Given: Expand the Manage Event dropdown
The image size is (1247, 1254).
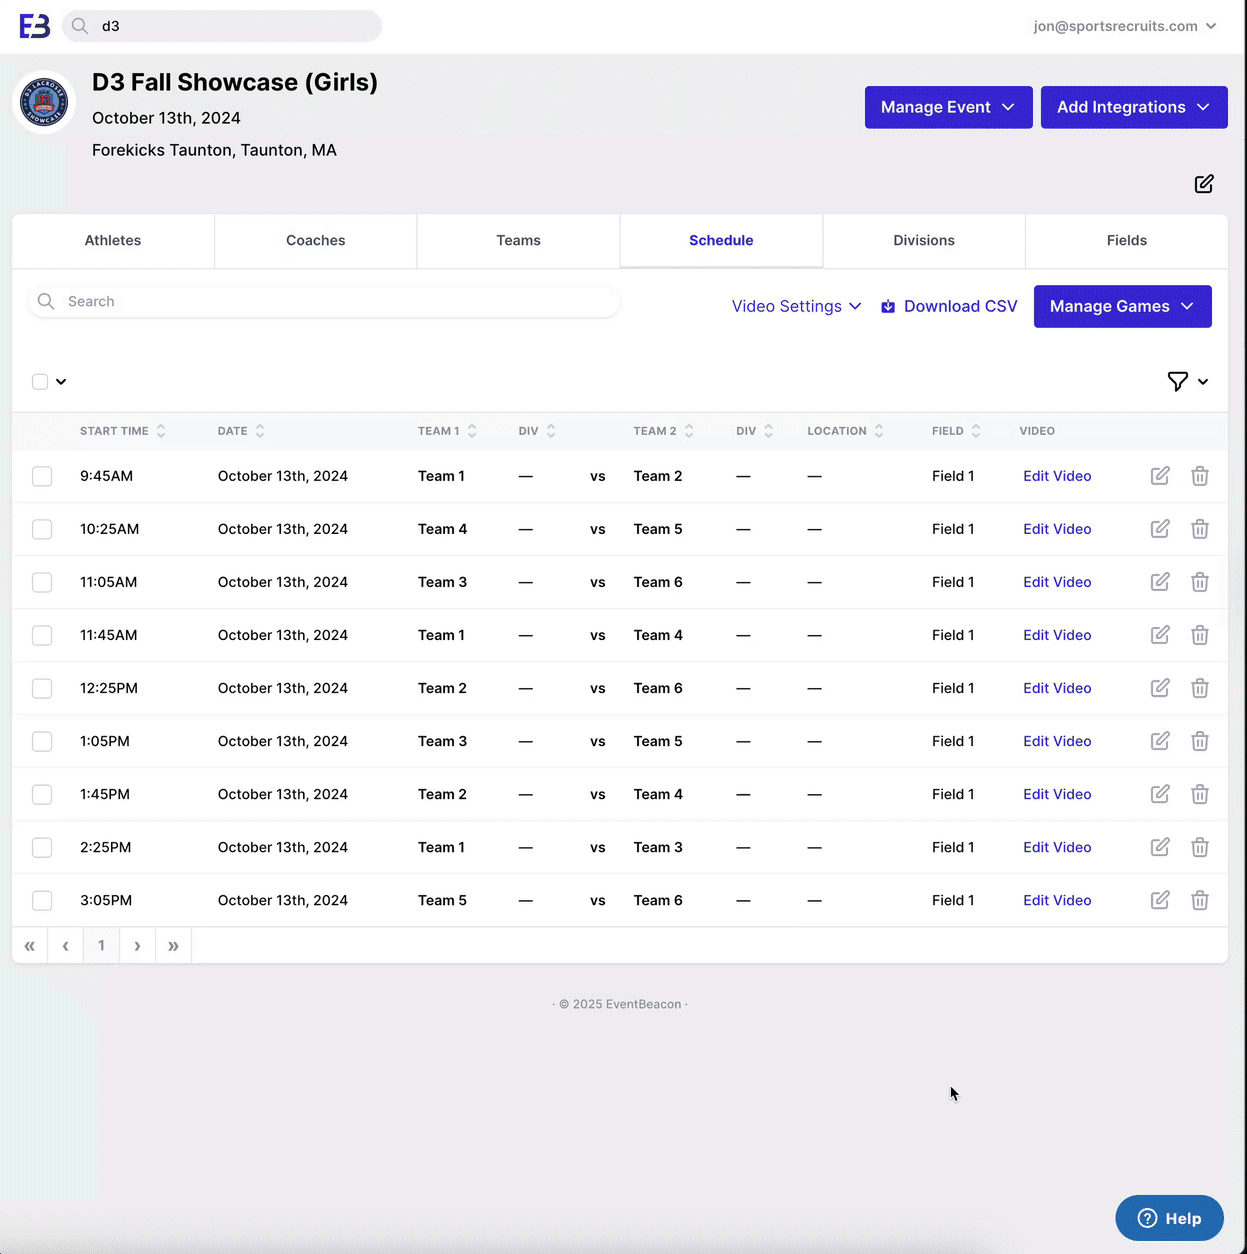Looking at the screenshot, I should pyautogui.click(x=947, y=107).
